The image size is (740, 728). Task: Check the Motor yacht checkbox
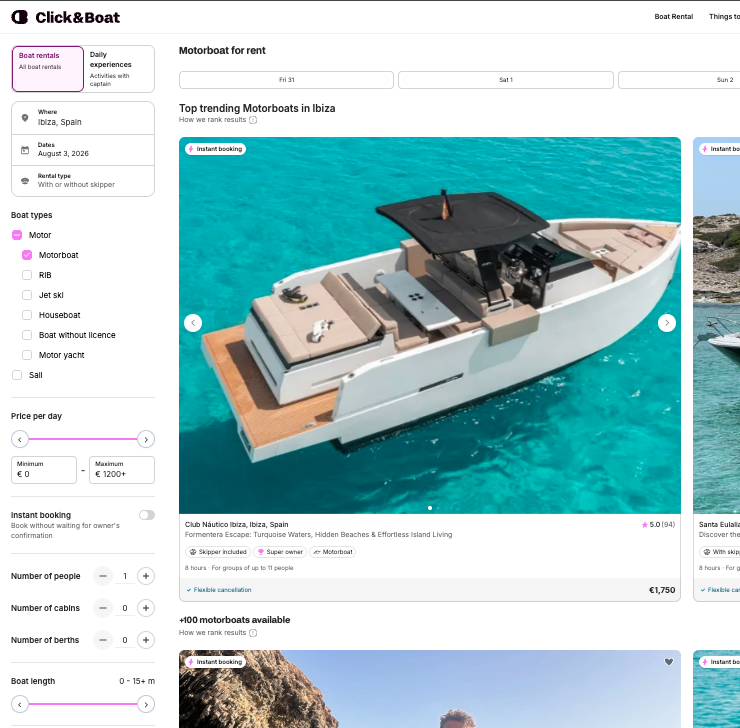pyautogui.click(x=27, y=355)
